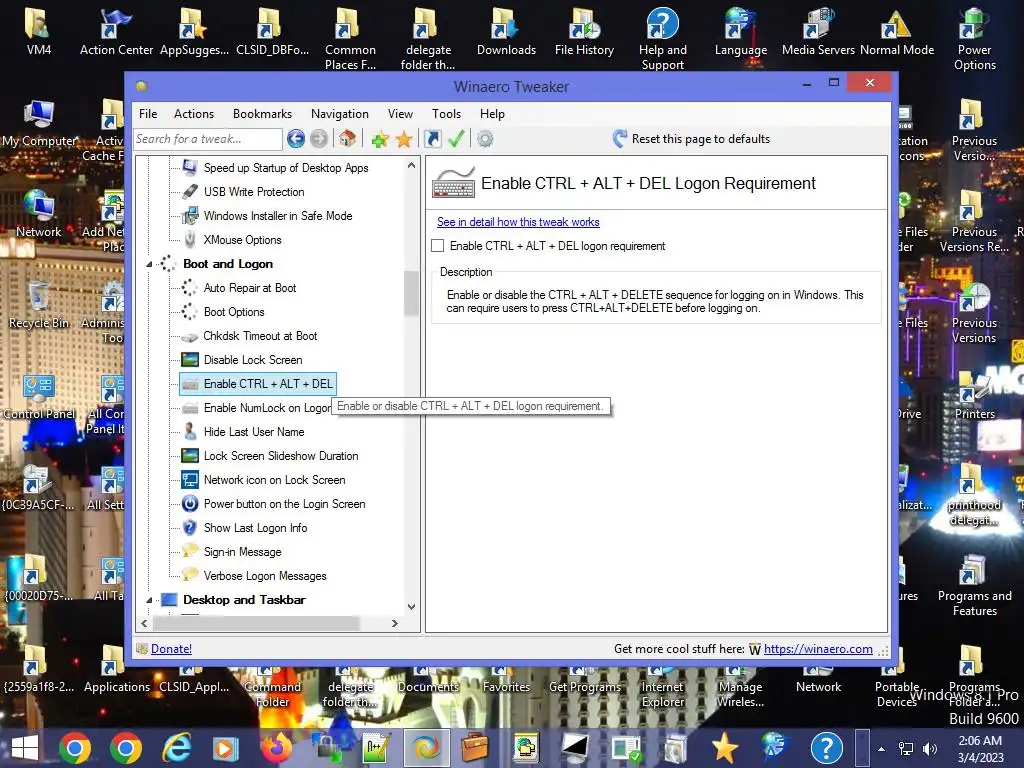Image resolution: width=1024 pixels, height=768 pixels.
Task: Open the Navigation menu
Action: click(x=340, y=114)
